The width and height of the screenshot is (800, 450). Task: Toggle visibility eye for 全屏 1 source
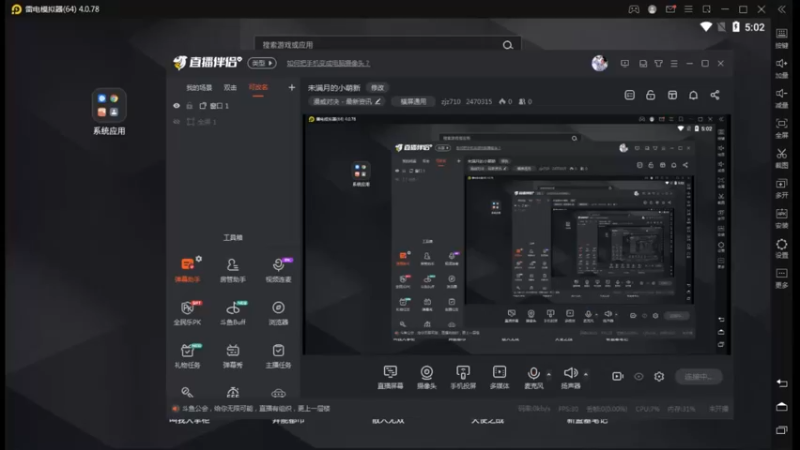(x=177, y=122)
